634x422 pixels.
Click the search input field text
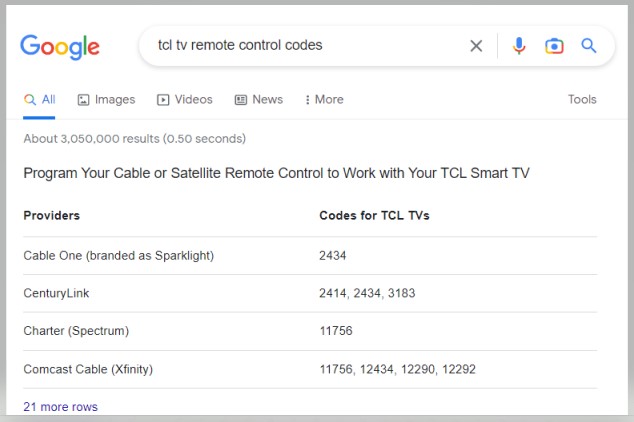click(240, 45)
